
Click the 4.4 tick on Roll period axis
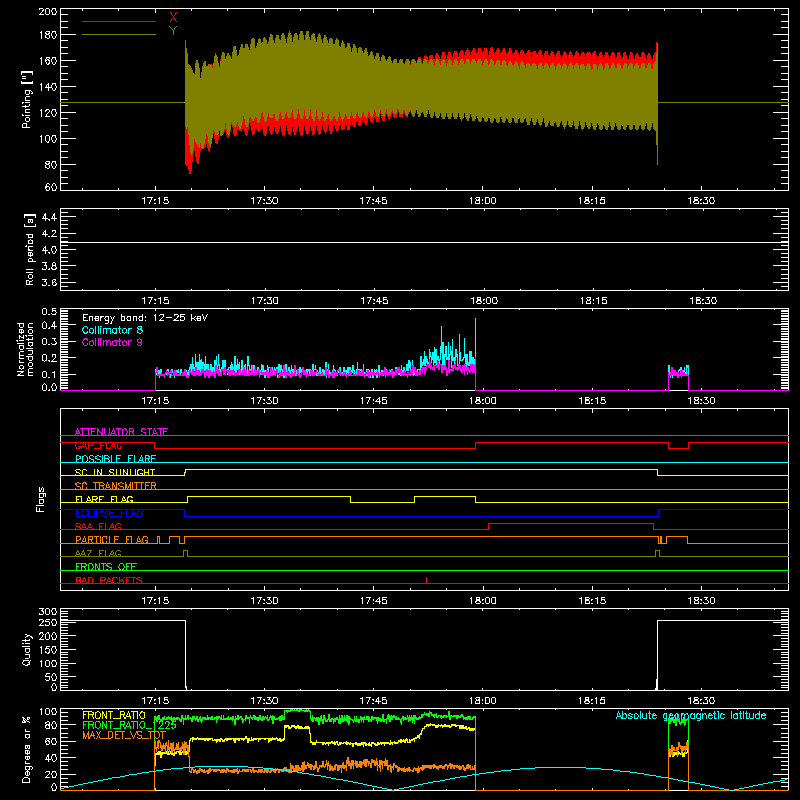(48, 217)
